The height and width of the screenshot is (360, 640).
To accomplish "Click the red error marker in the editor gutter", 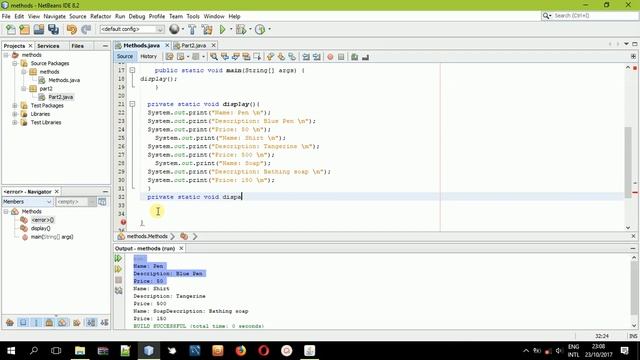I will point(123,222).
